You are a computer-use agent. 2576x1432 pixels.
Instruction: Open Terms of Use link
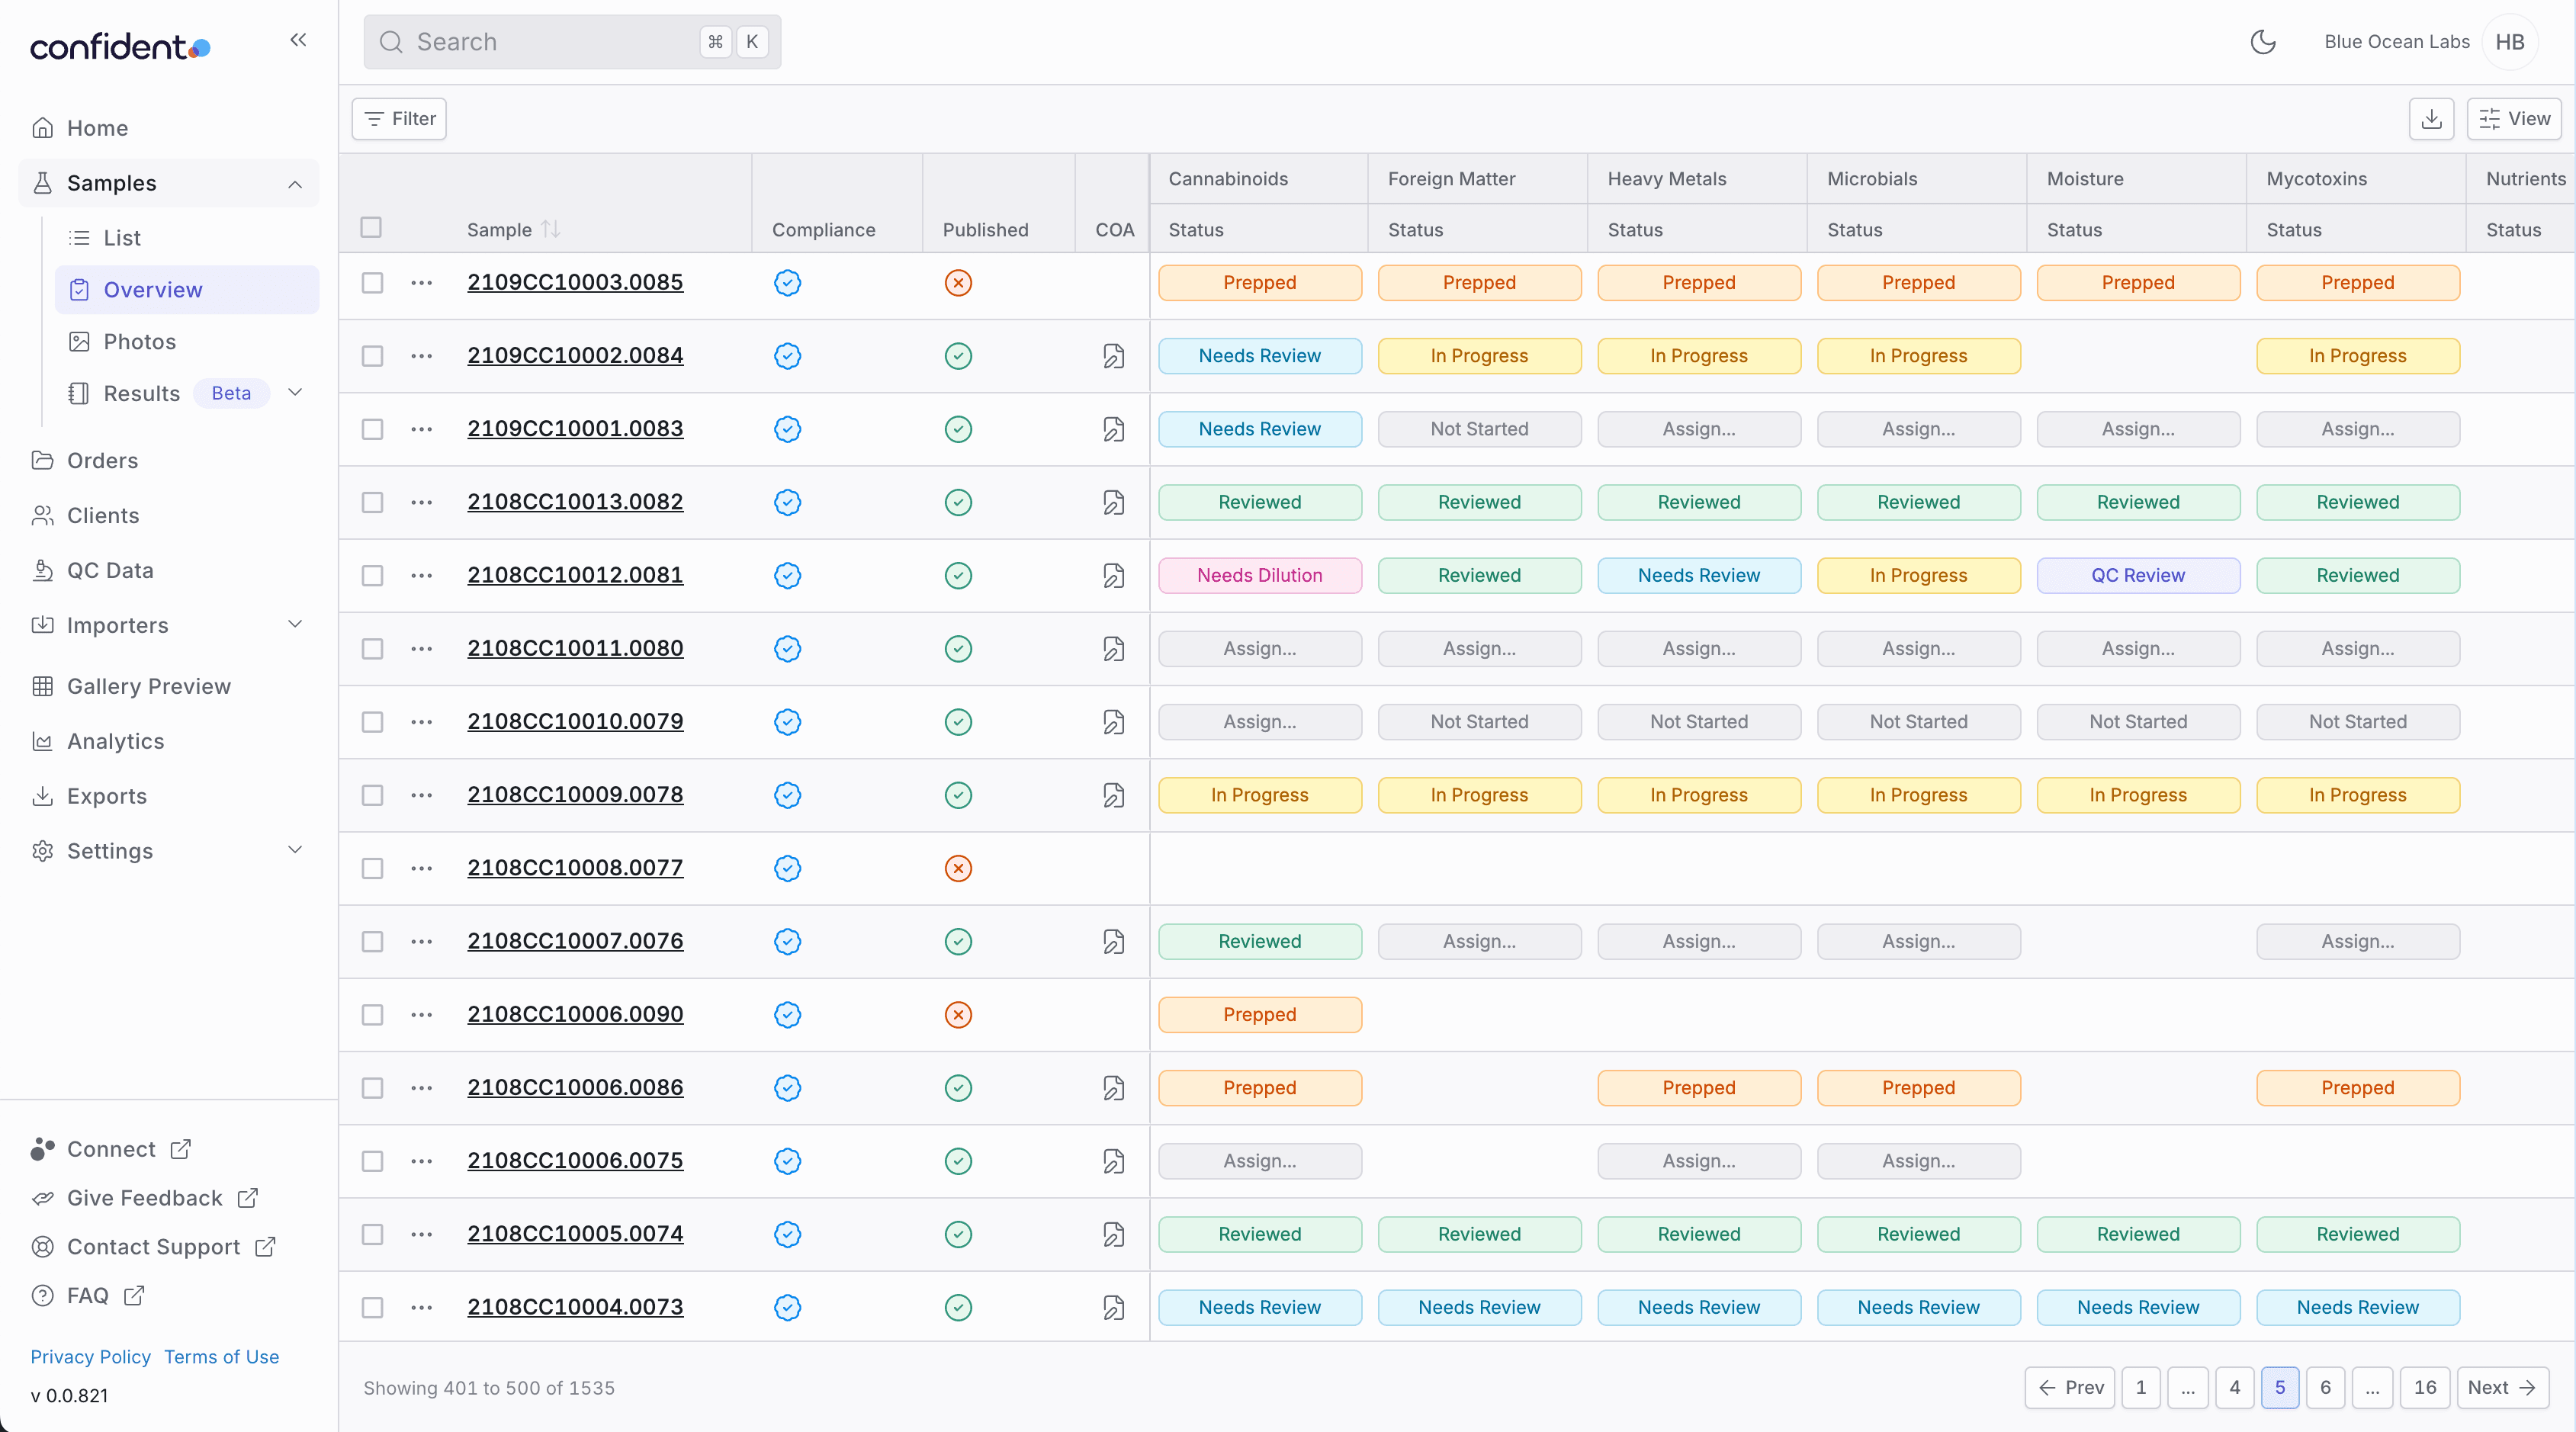(x=221, y=1357)
